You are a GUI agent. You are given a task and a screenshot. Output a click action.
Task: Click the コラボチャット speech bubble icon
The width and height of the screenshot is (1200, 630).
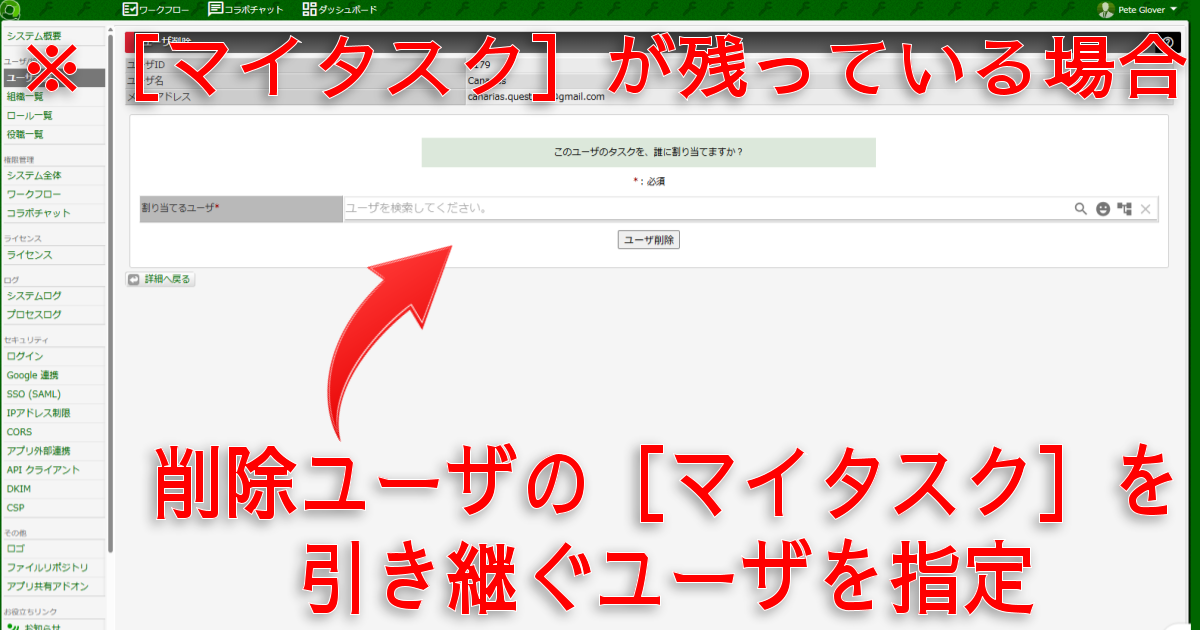coord(215,10)
